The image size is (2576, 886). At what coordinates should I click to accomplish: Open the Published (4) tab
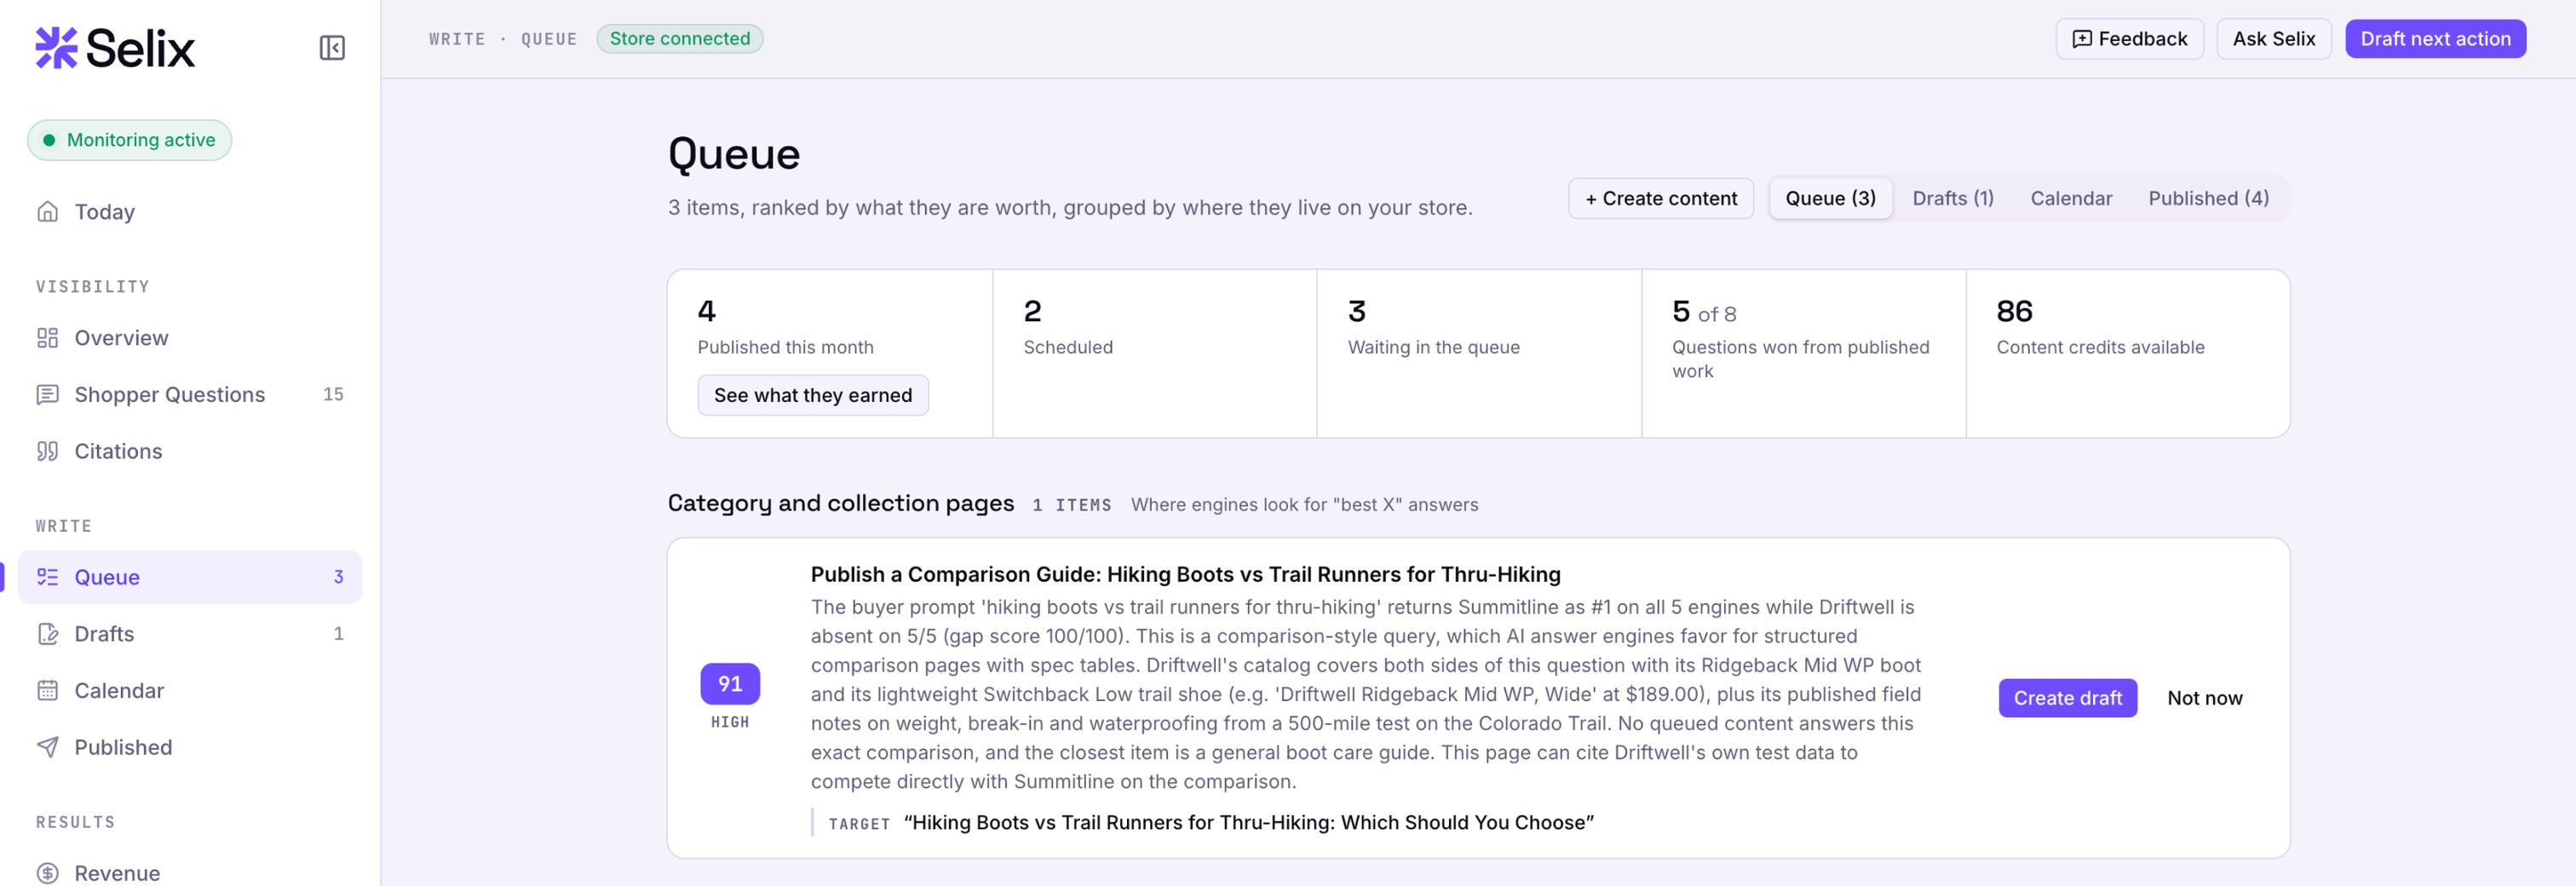coord(2208,198)
